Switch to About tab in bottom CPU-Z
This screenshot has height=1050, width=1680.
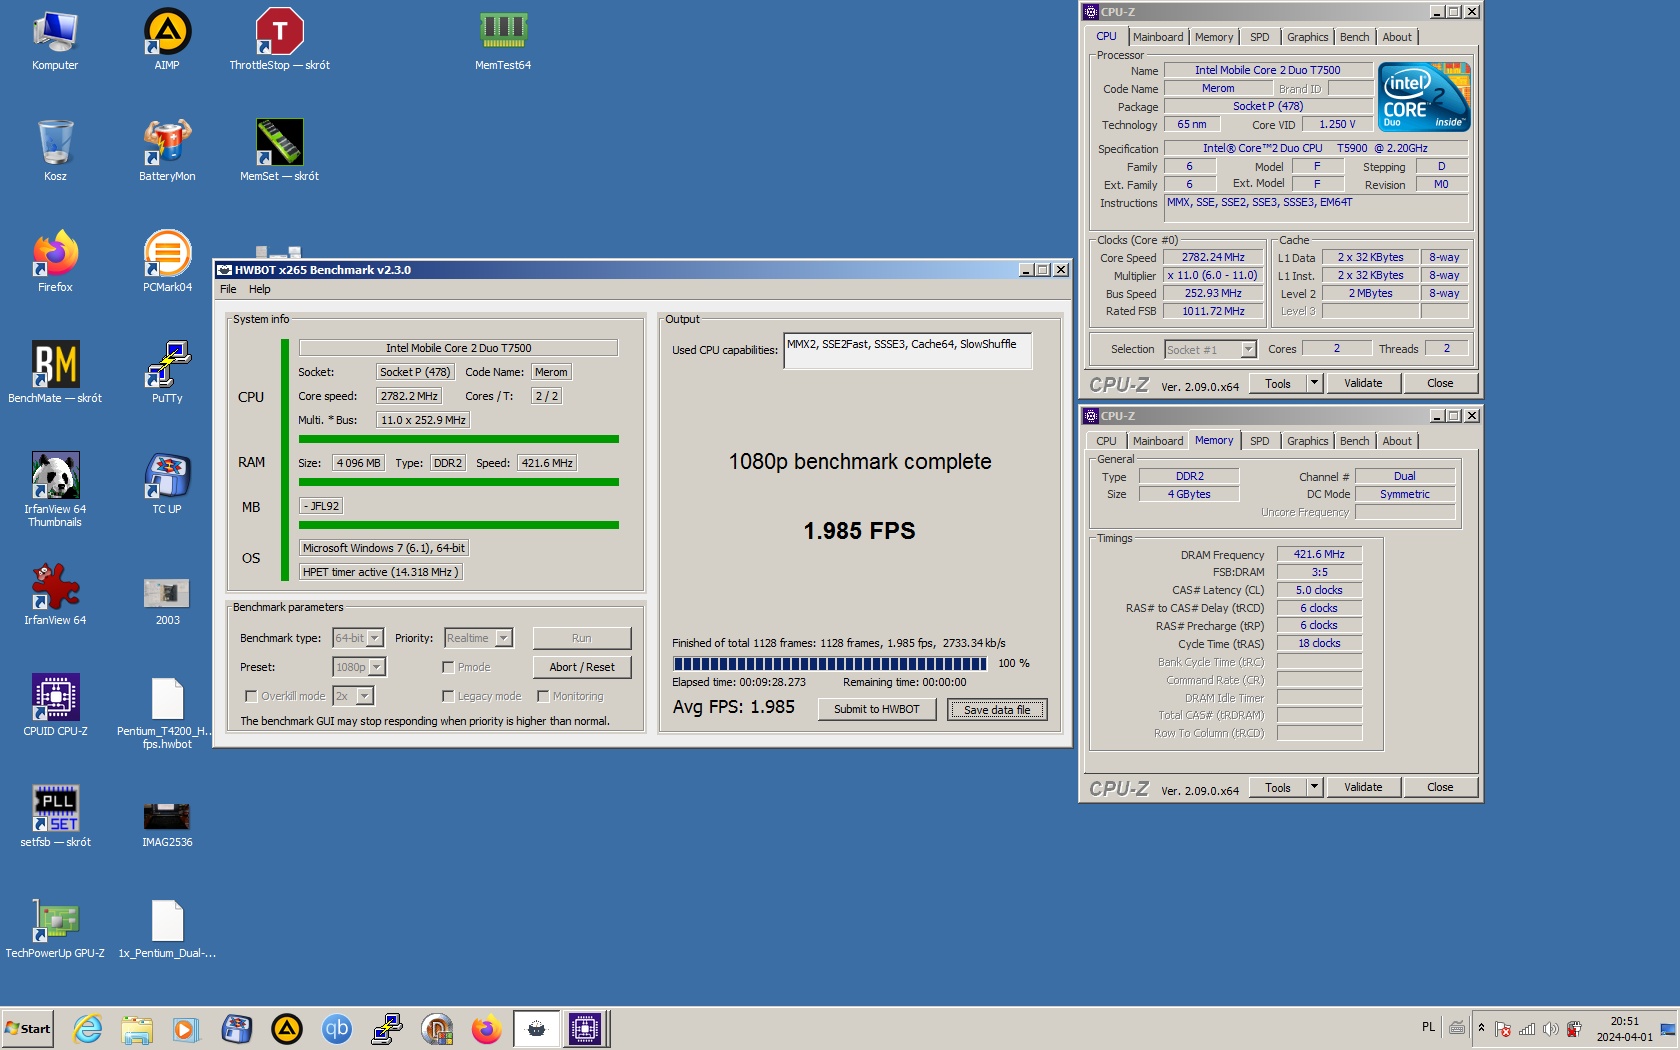pyautogui.click(x=1397, y=441)
